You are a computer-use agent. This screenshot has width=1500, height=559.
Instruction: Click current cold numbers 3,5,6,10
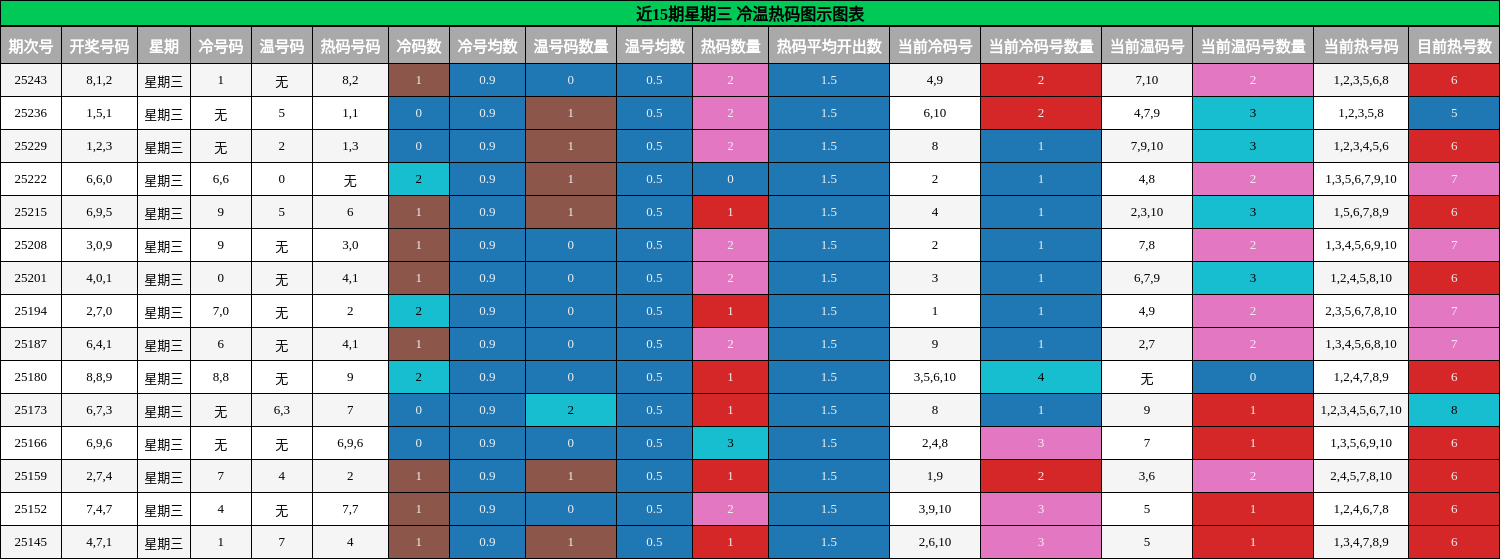pyautogui.click(x=935, y=377)
